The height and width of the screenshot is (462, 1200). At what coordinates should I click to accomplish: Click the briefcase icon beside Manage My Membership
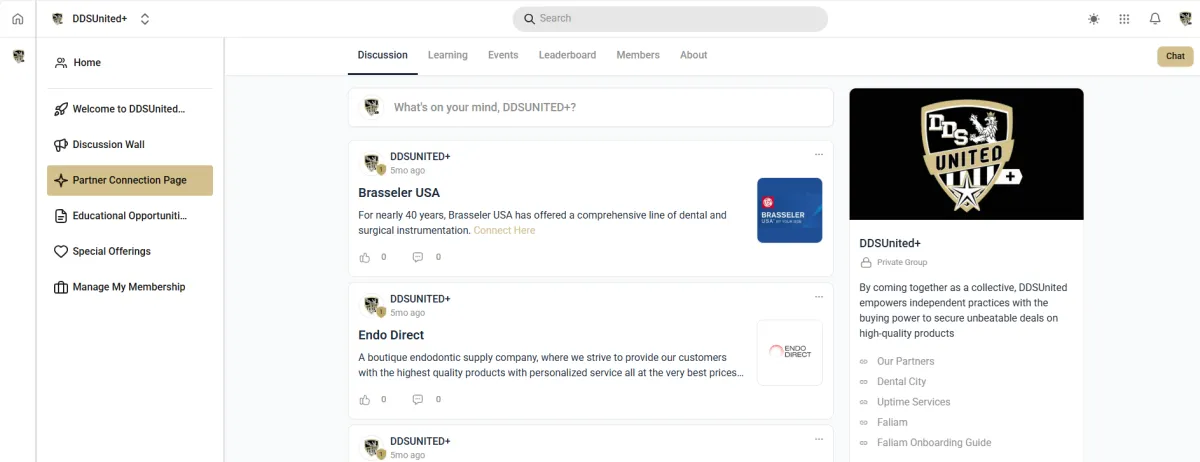tap(61, 287)
